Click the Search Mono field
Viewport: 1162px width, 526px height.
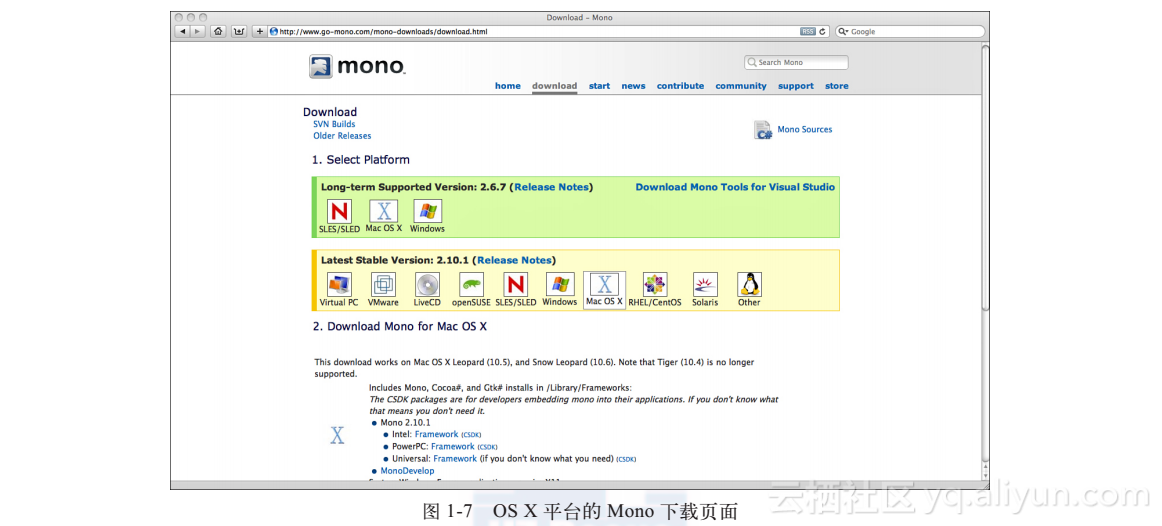coord(797,62)
